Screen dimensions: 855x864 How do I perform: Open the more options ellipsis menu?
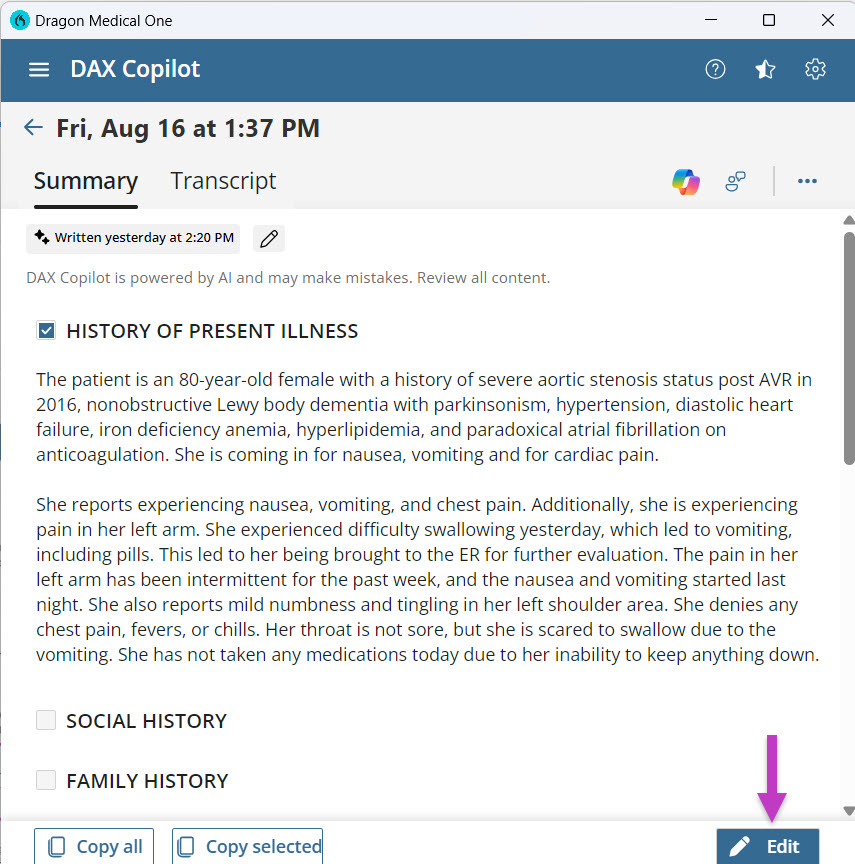[x=807, y=181]
